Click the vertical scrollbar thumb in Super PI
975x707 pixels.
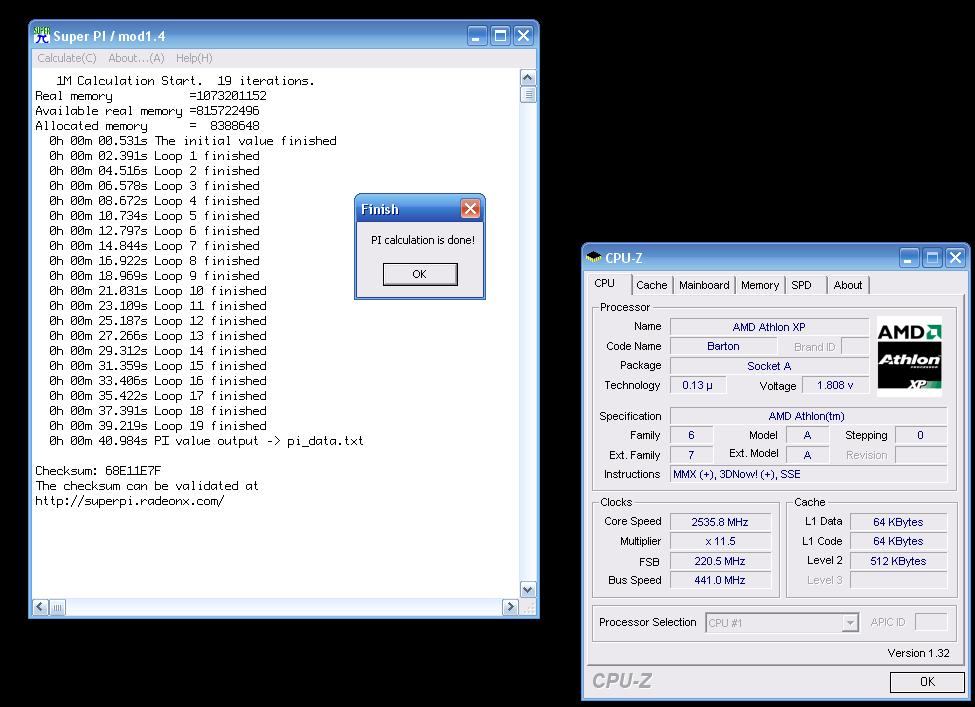tap(527, 95)
